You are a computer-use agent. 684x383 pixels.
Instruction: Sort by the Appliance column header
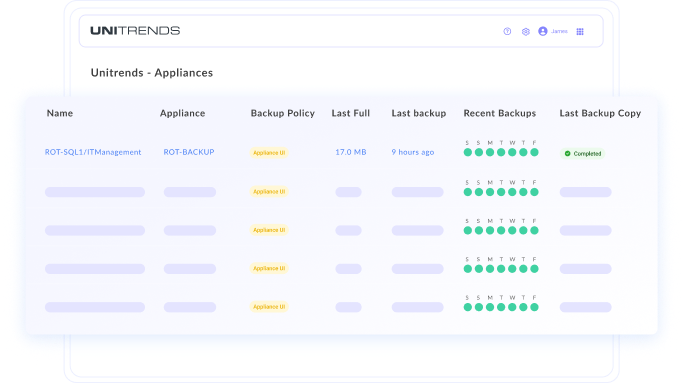coord(182,113)
